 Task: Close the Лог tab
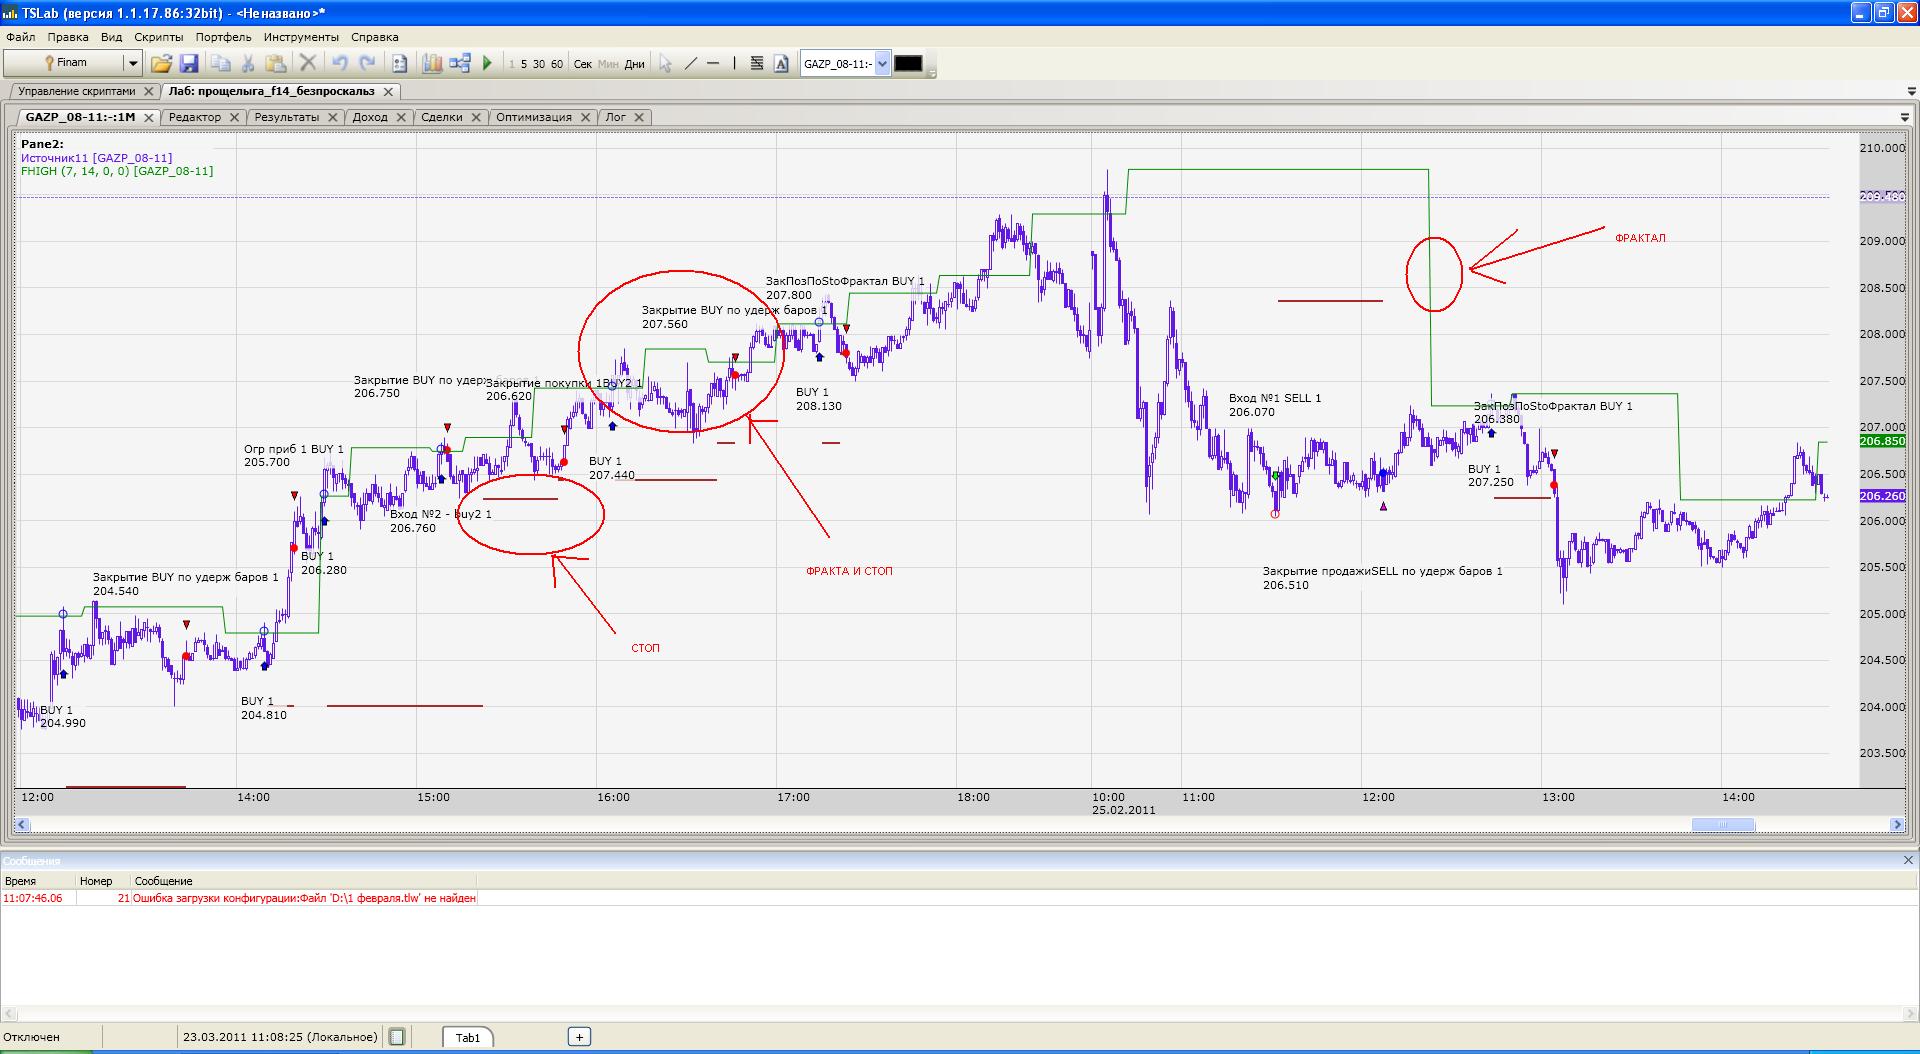click(640, 117)
